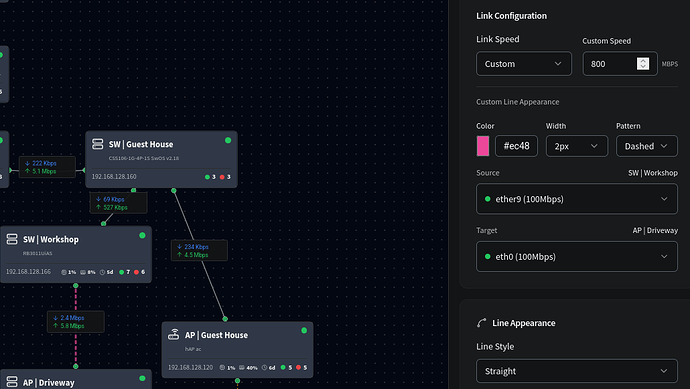The width and height of the screenshot is (690, 389).
Task: Click IP address 192.168.128.166
Action: [28, 272]
